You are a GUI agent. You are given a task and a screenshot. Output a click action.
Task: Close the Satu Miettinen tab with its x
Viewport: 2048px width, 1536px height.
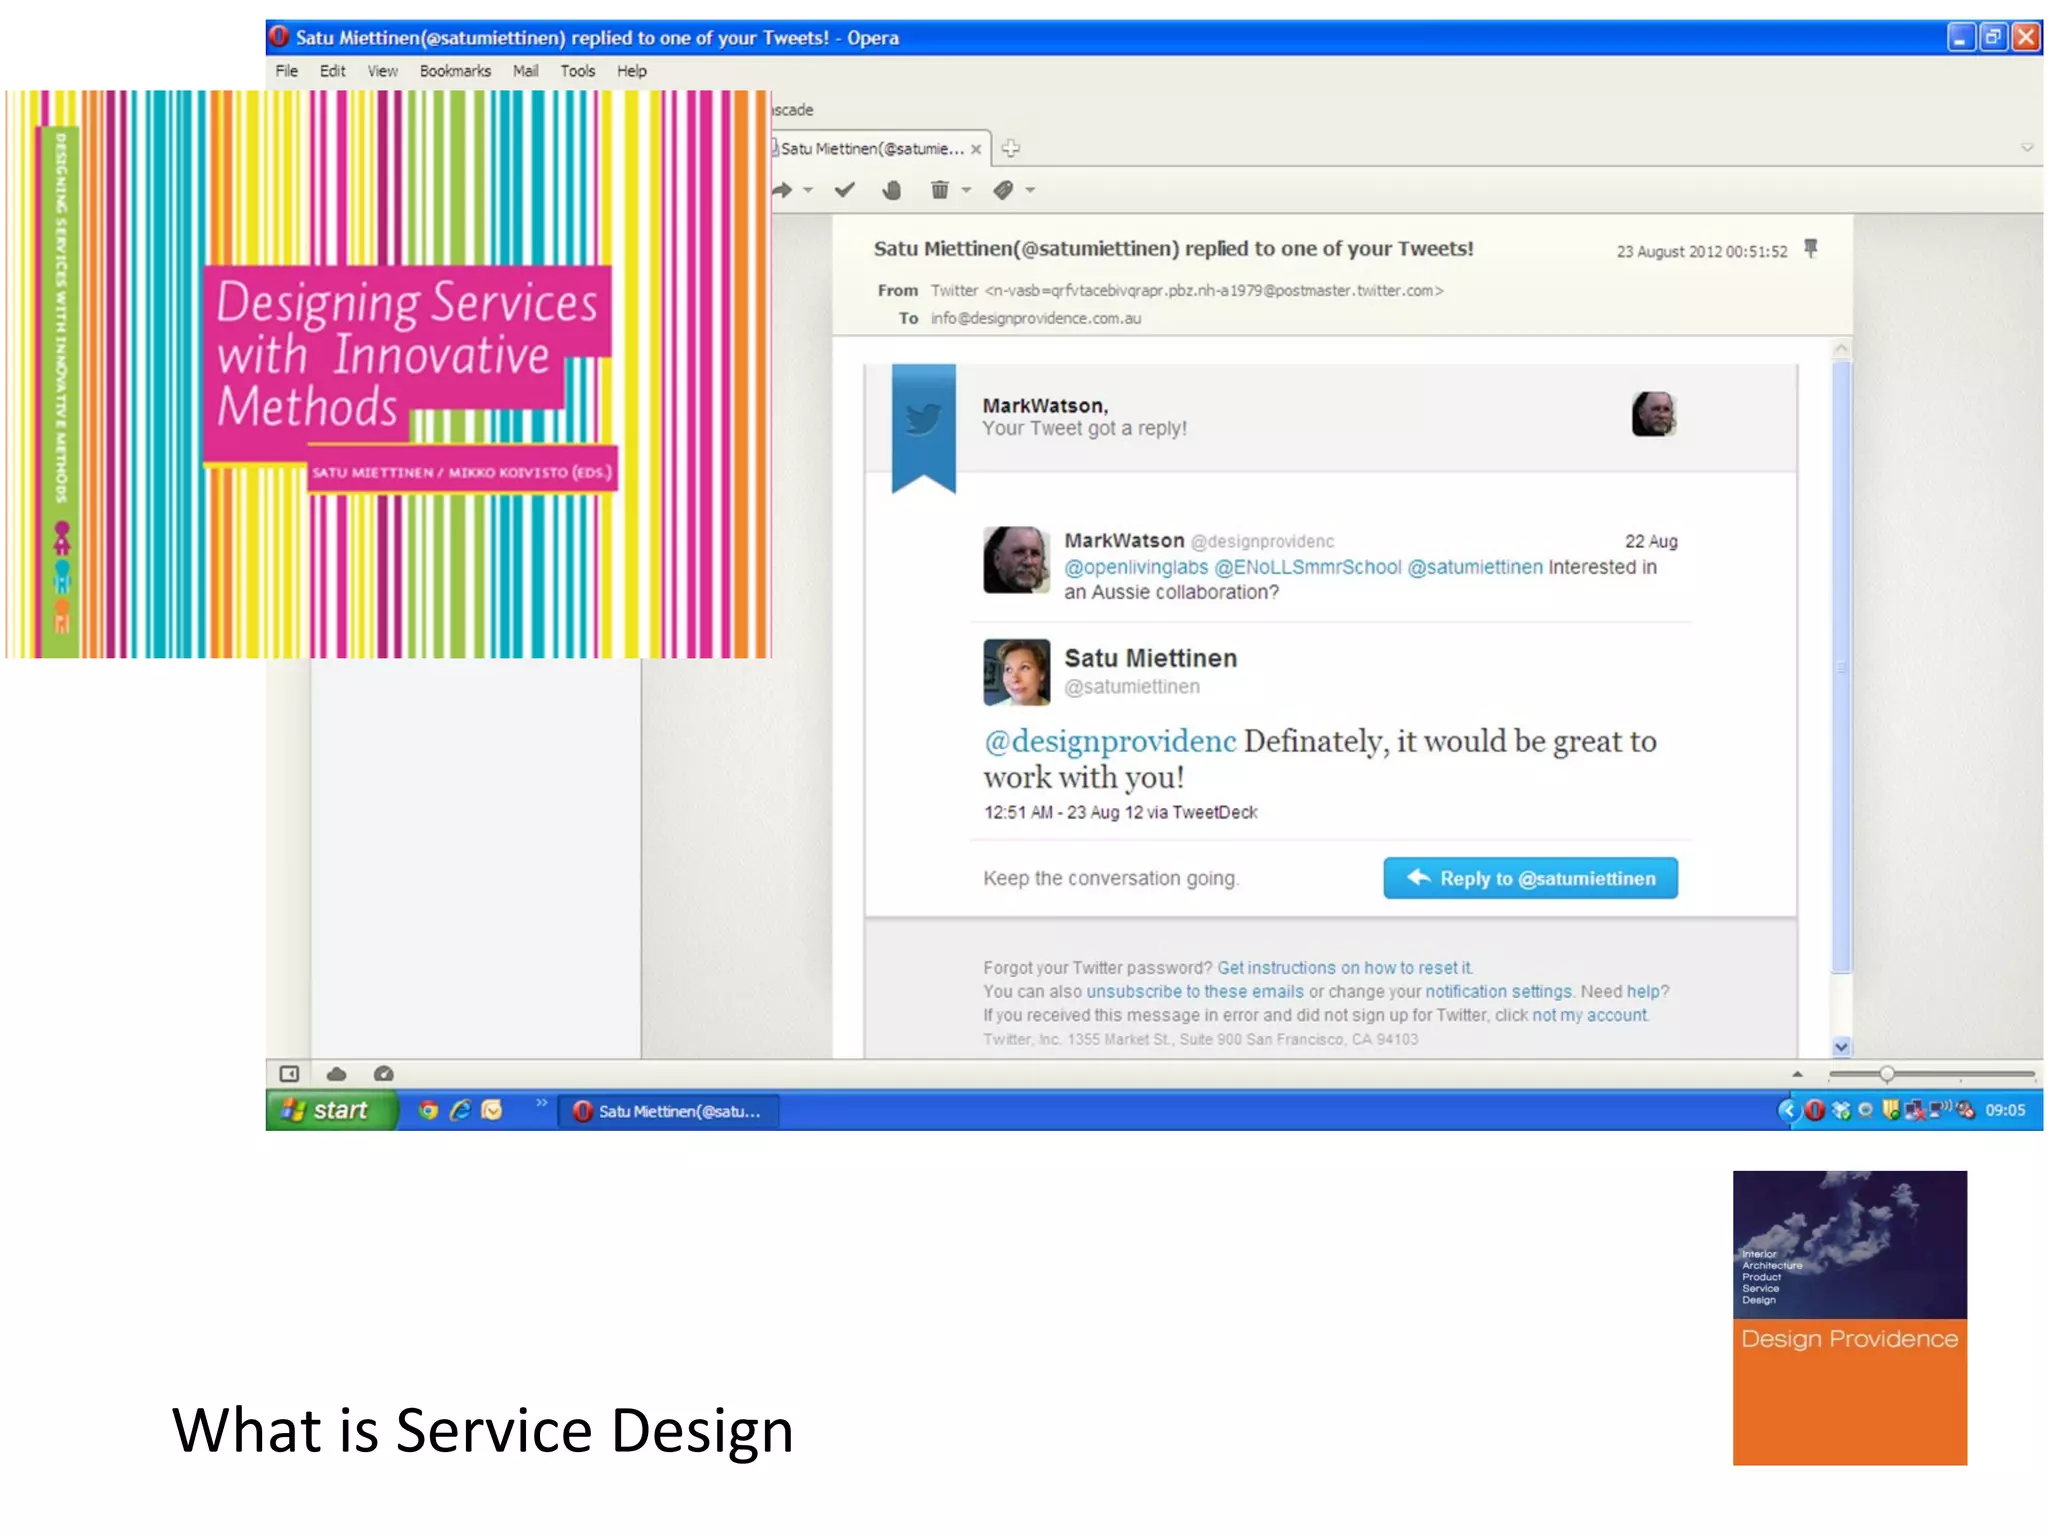click(x=976, y=149)
